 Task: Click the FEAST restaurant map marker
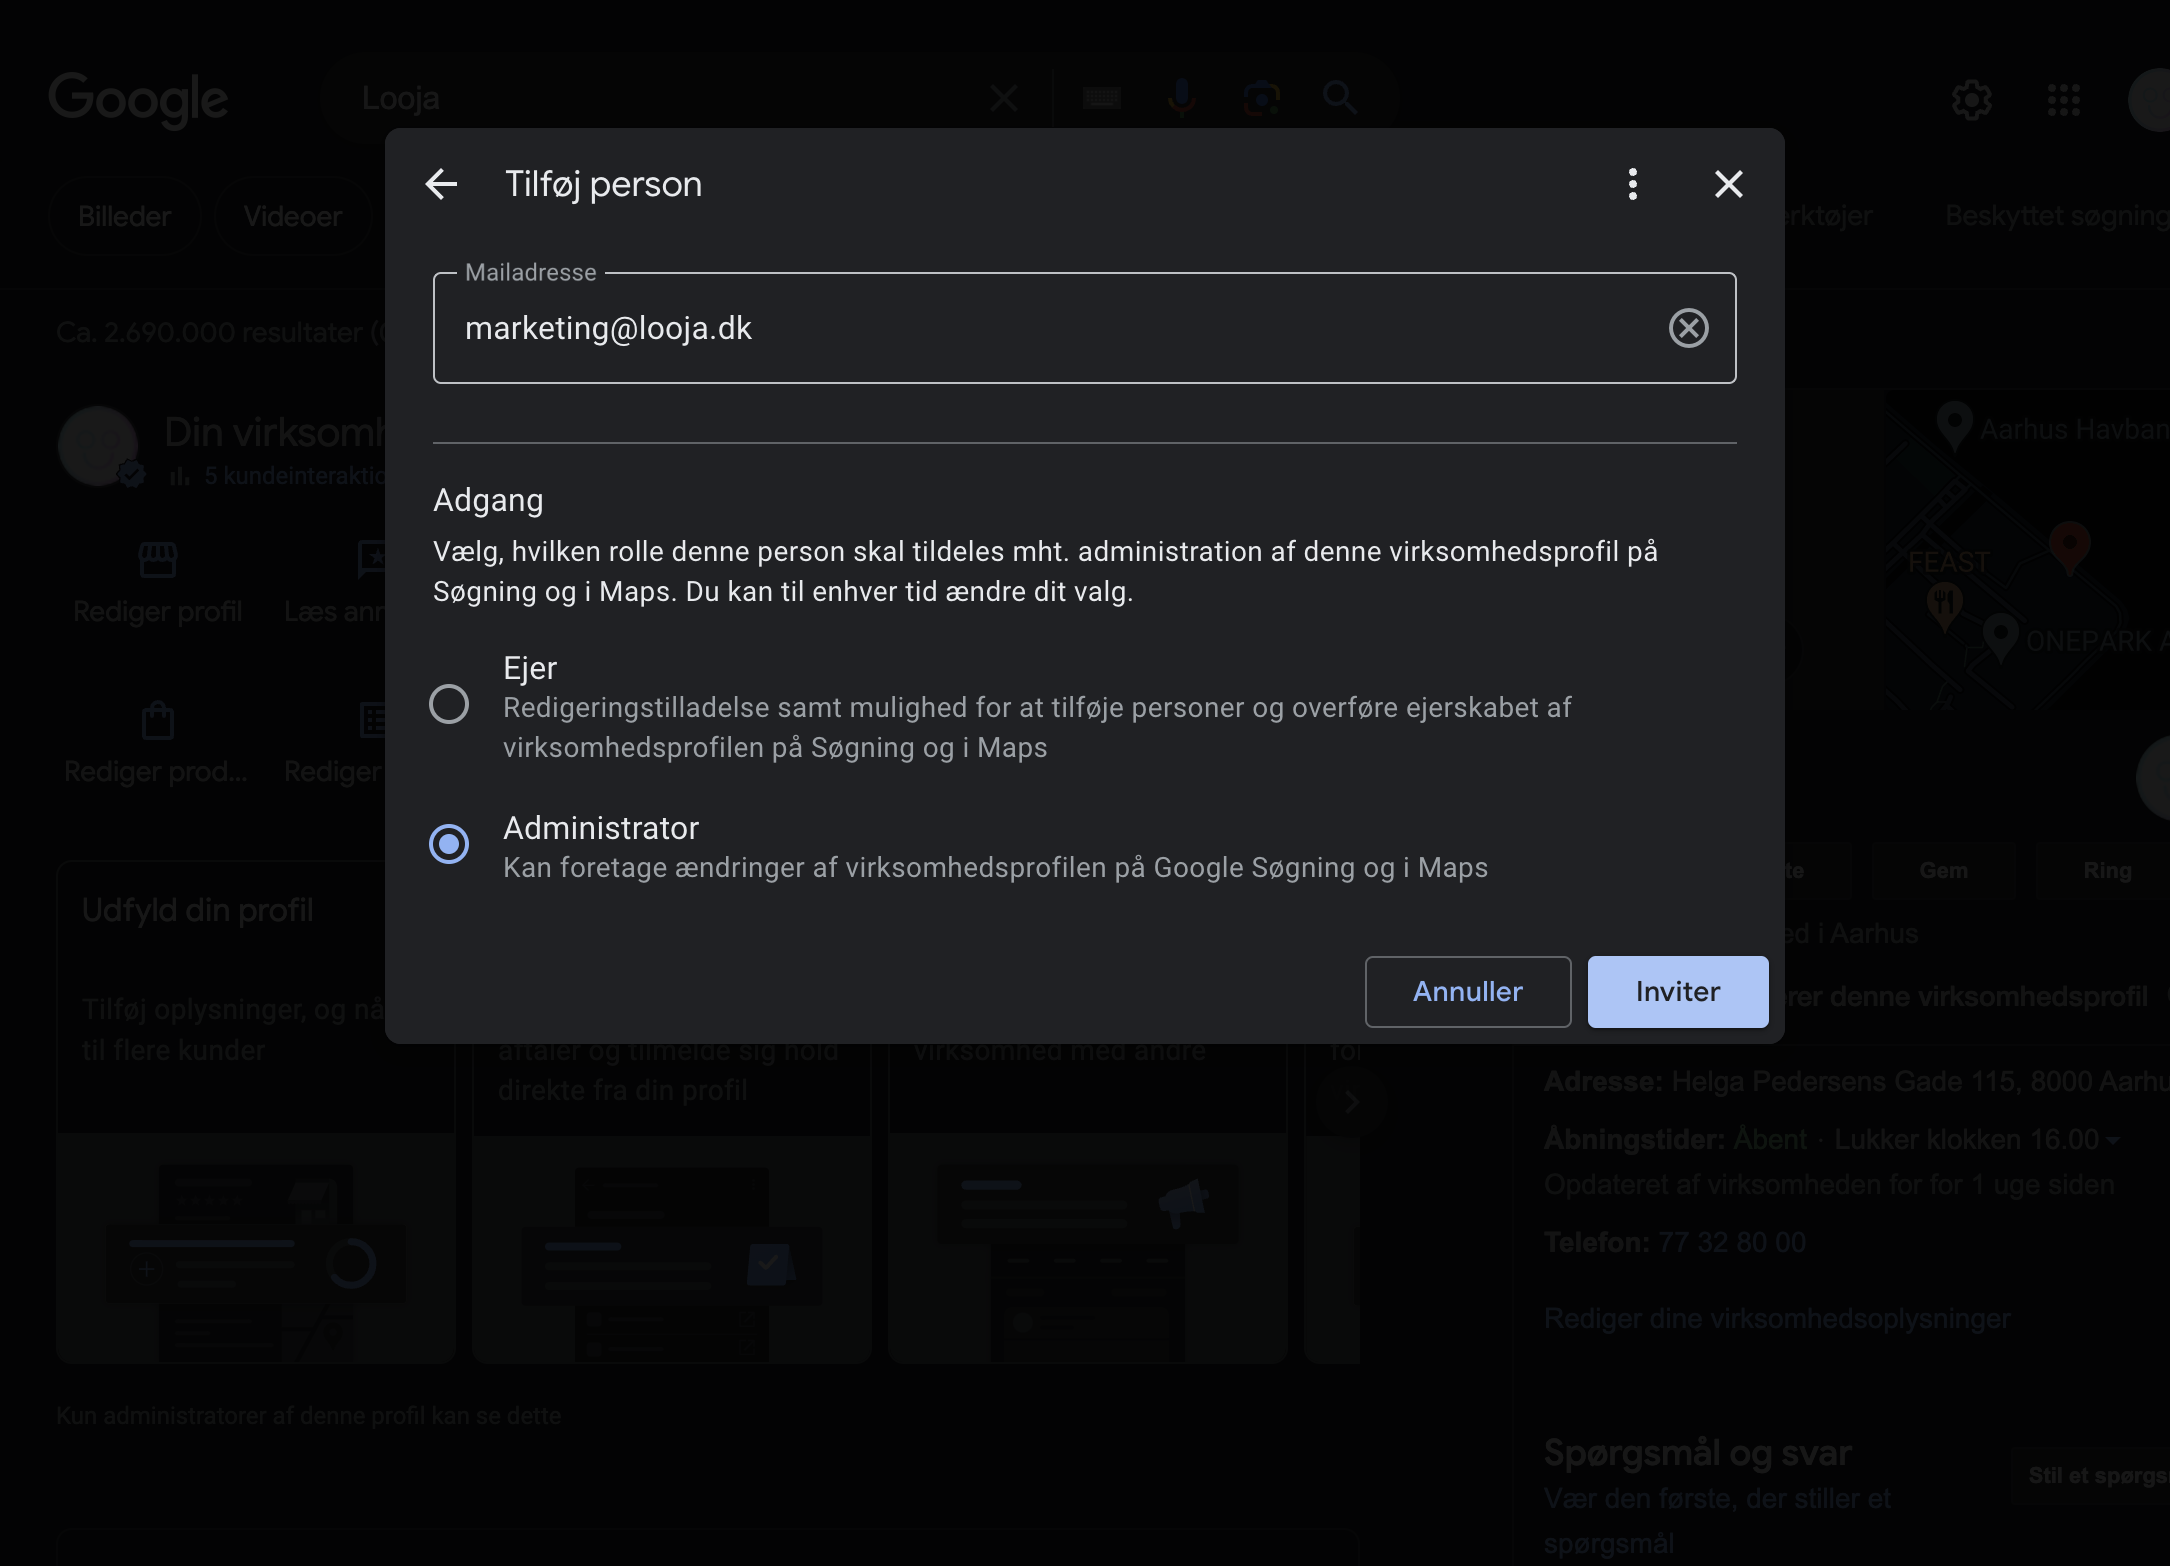click(x=1944, y=605)
